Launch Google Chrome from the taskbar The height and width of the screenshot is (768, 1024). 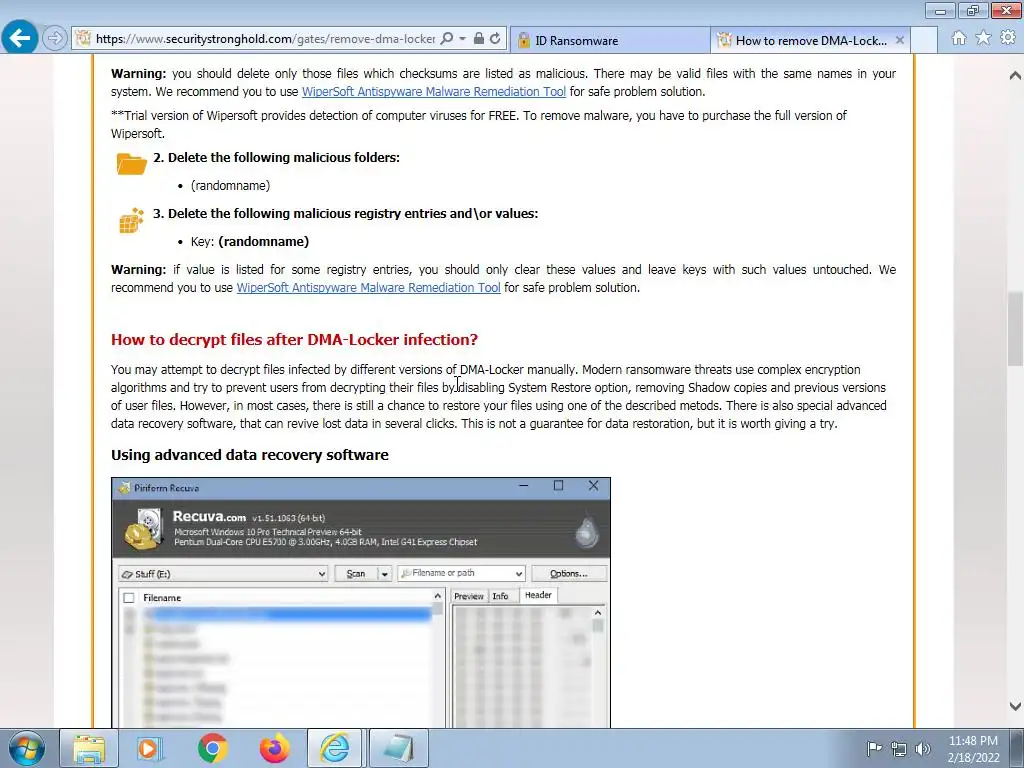212,748
